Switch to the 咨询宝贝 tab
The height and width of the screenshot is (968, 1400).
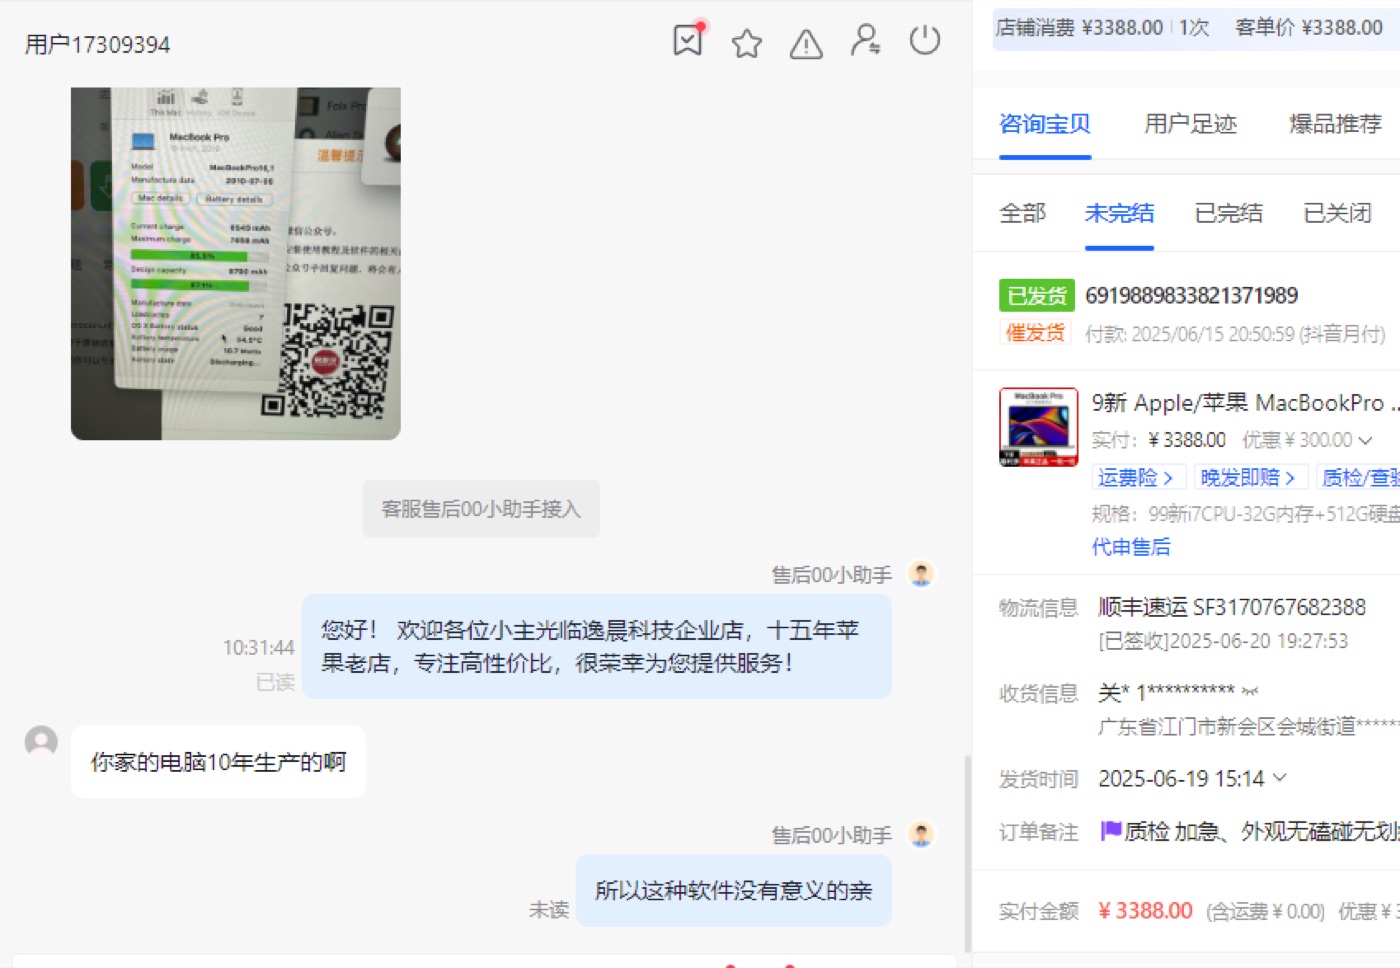[x=1045, y=124]
